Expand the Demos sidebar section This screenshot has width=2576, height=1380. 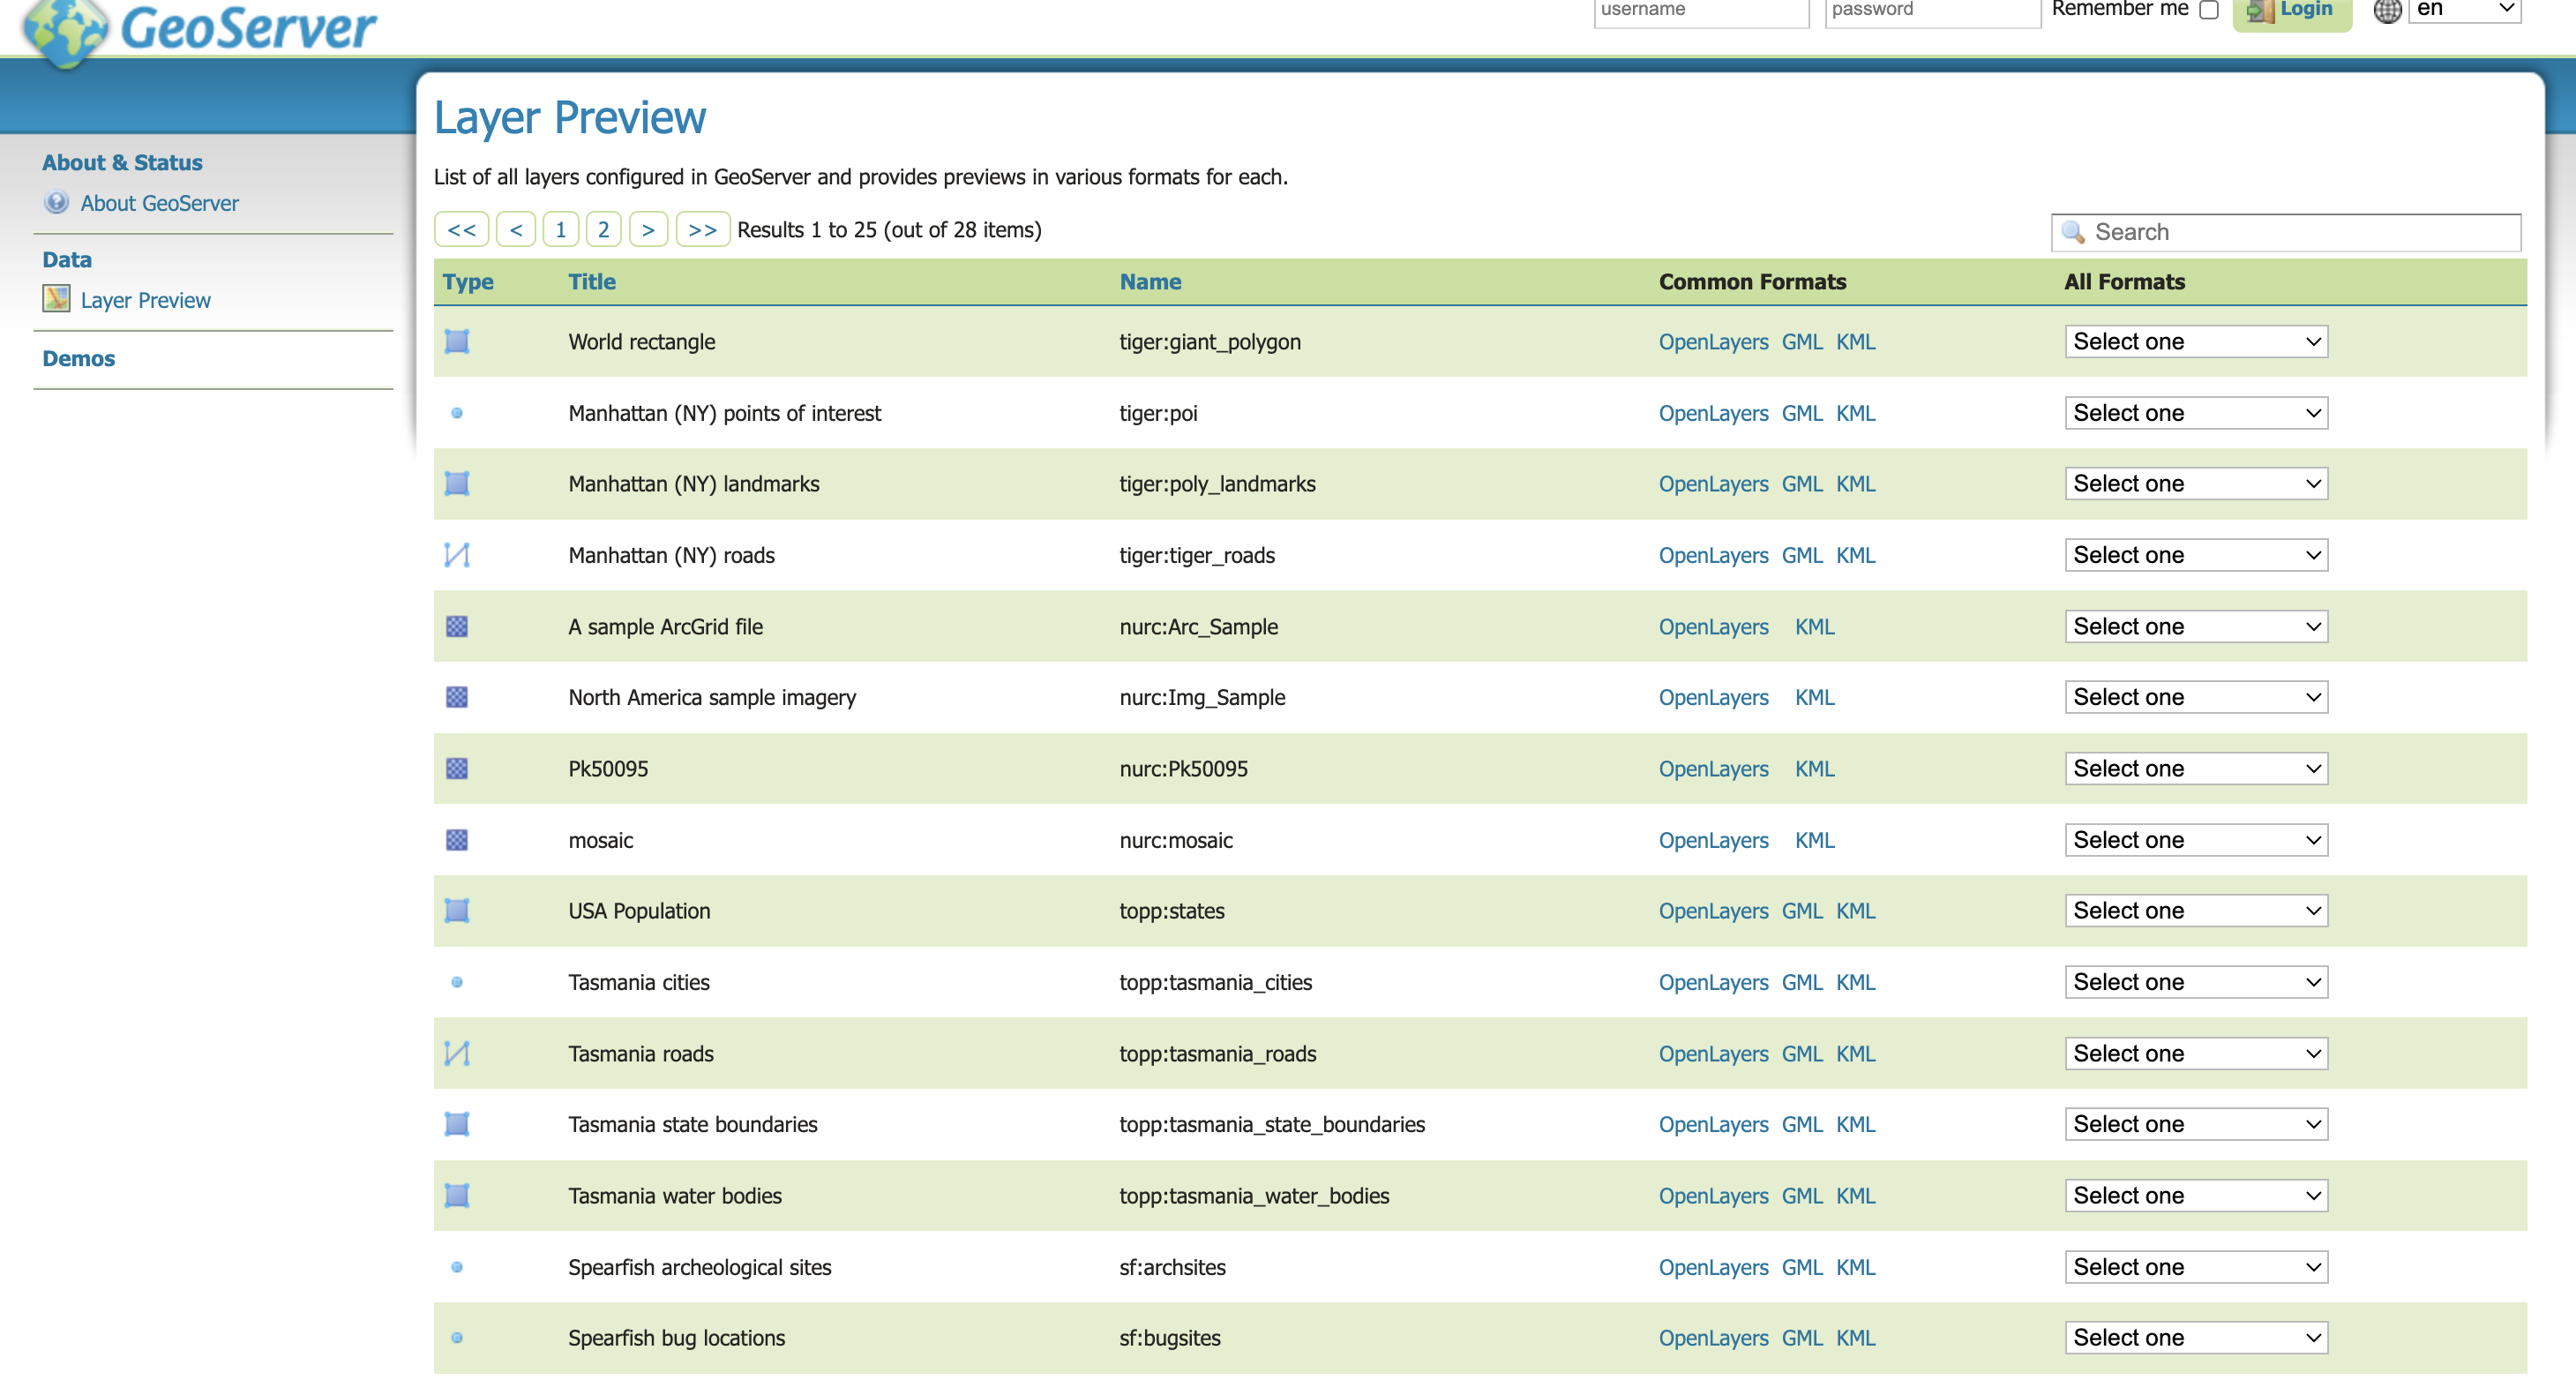click(78, 358)
